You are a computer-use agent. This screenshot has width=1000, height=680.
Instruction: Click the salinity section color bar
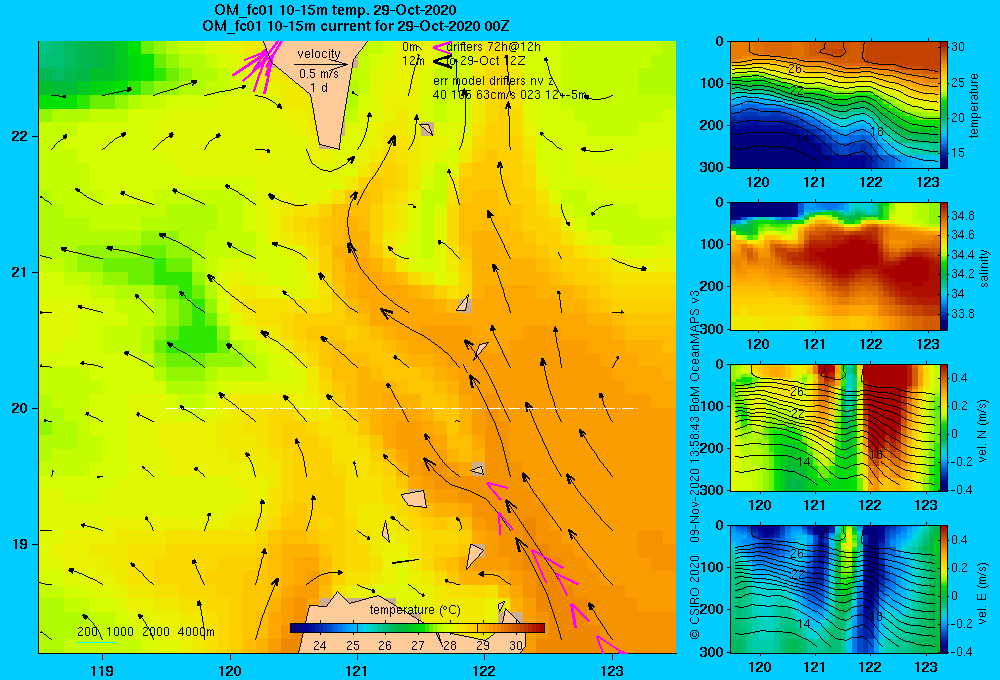point(944,266)
